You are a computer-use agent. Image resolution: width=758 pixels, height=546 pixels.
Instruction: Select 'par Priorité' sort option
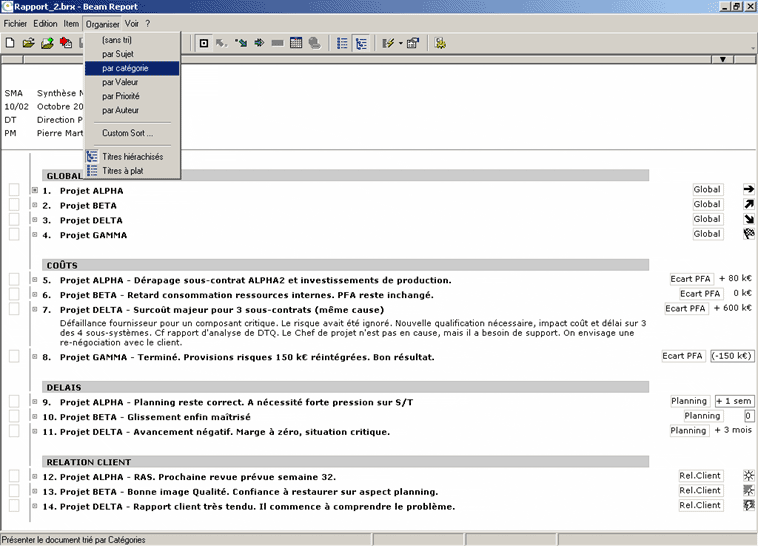pos(120,96)
